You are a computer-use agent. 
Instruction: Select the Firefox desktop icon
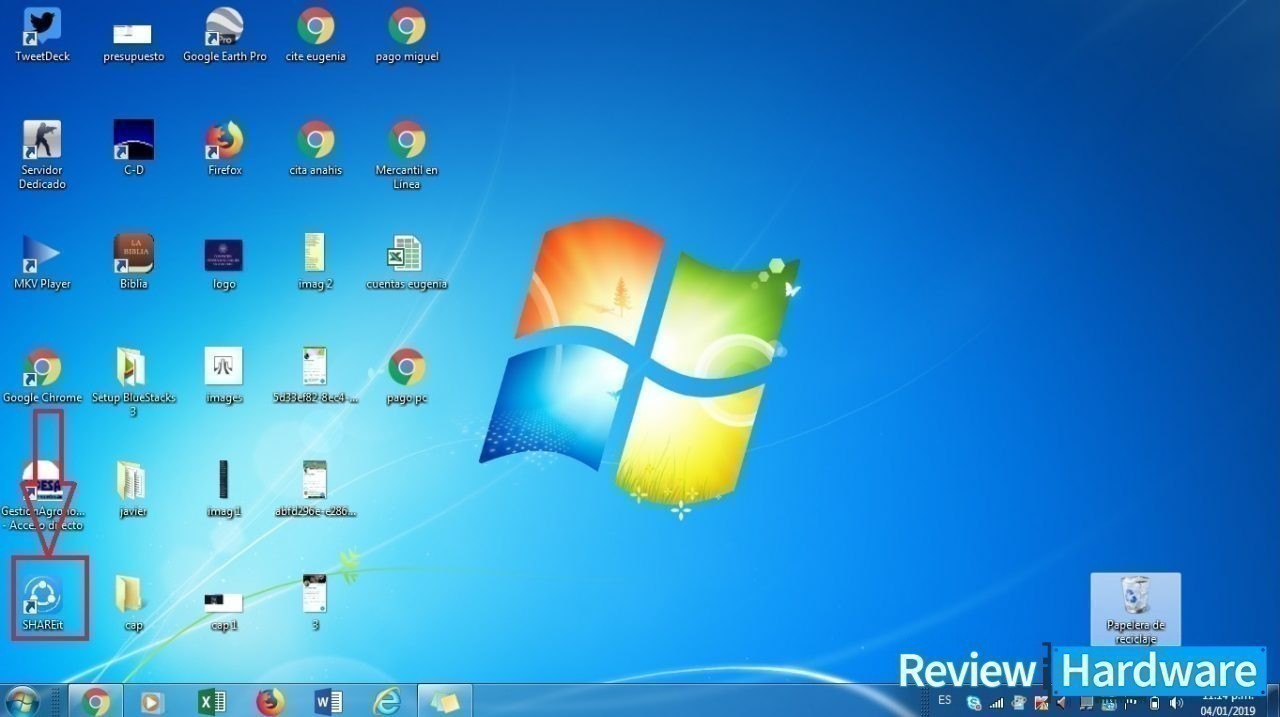225,148
